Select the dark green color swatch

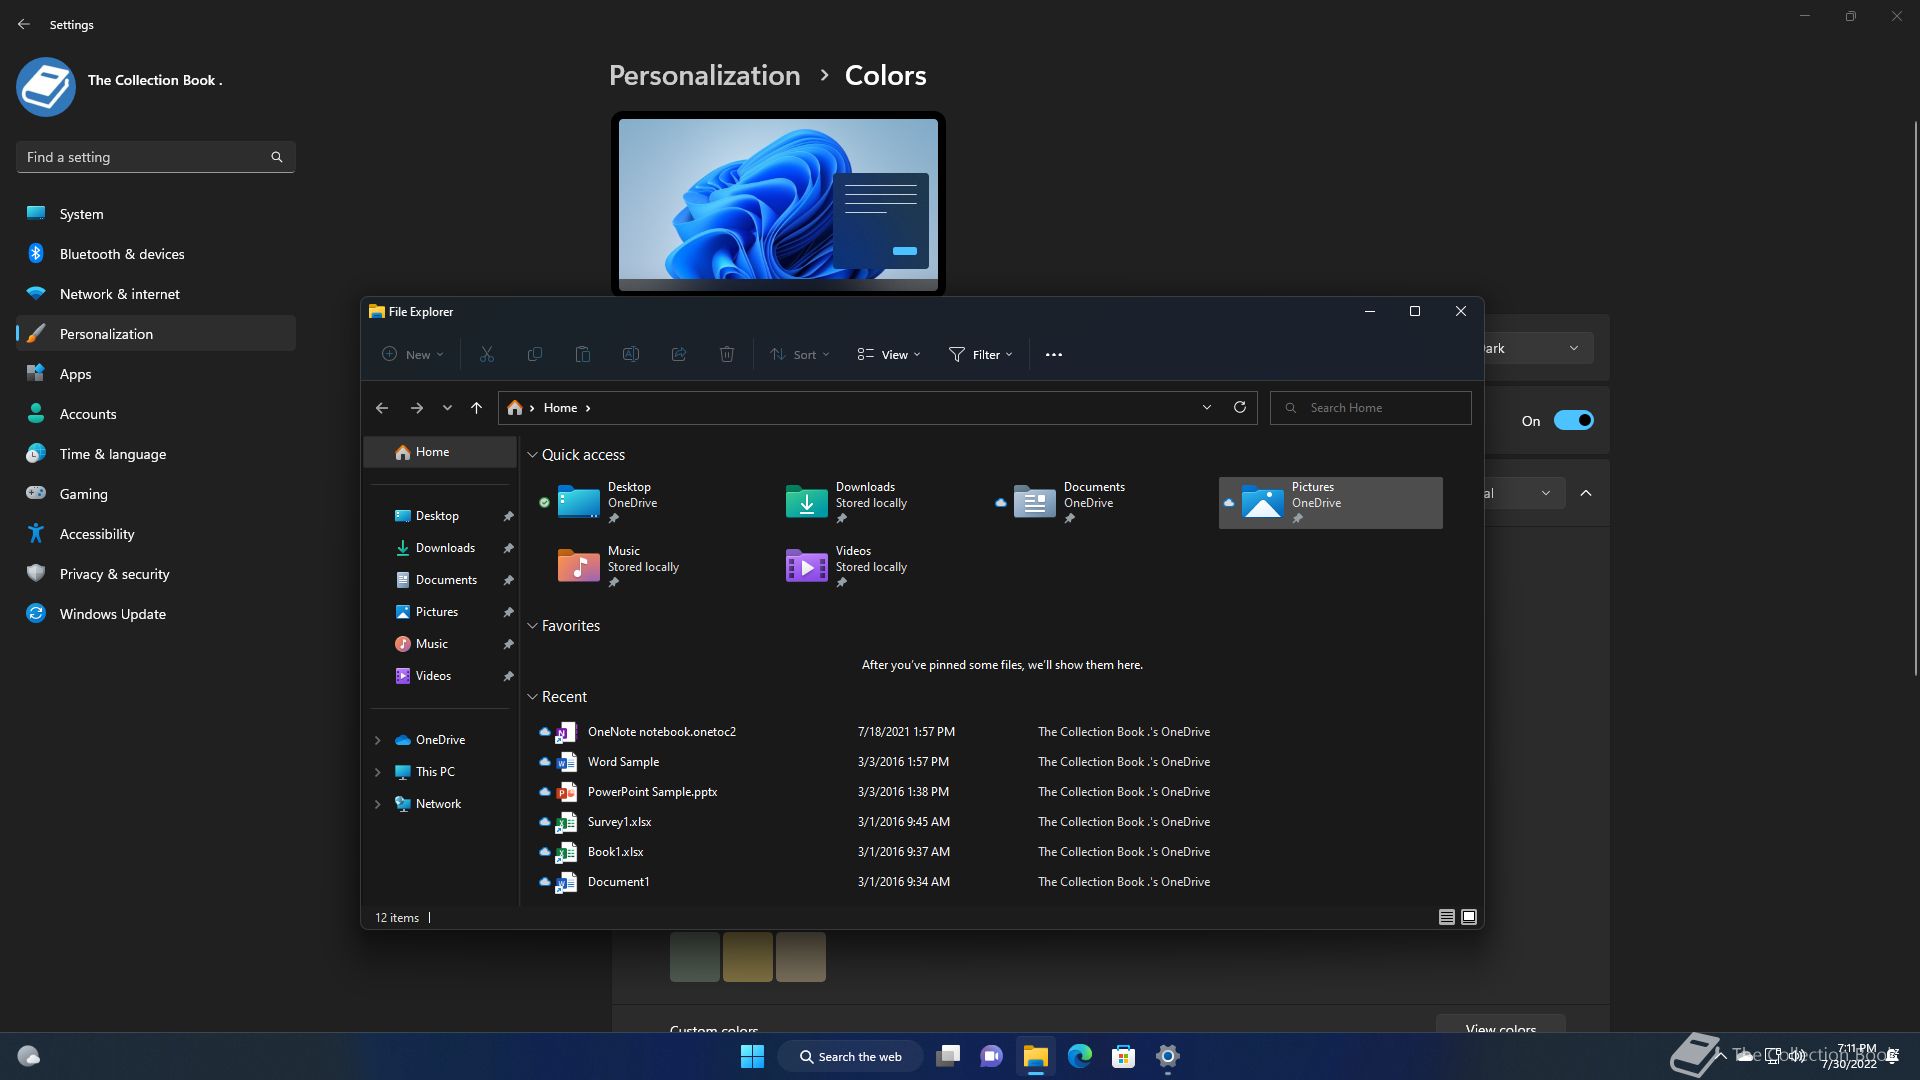click(x=695, y=957)
